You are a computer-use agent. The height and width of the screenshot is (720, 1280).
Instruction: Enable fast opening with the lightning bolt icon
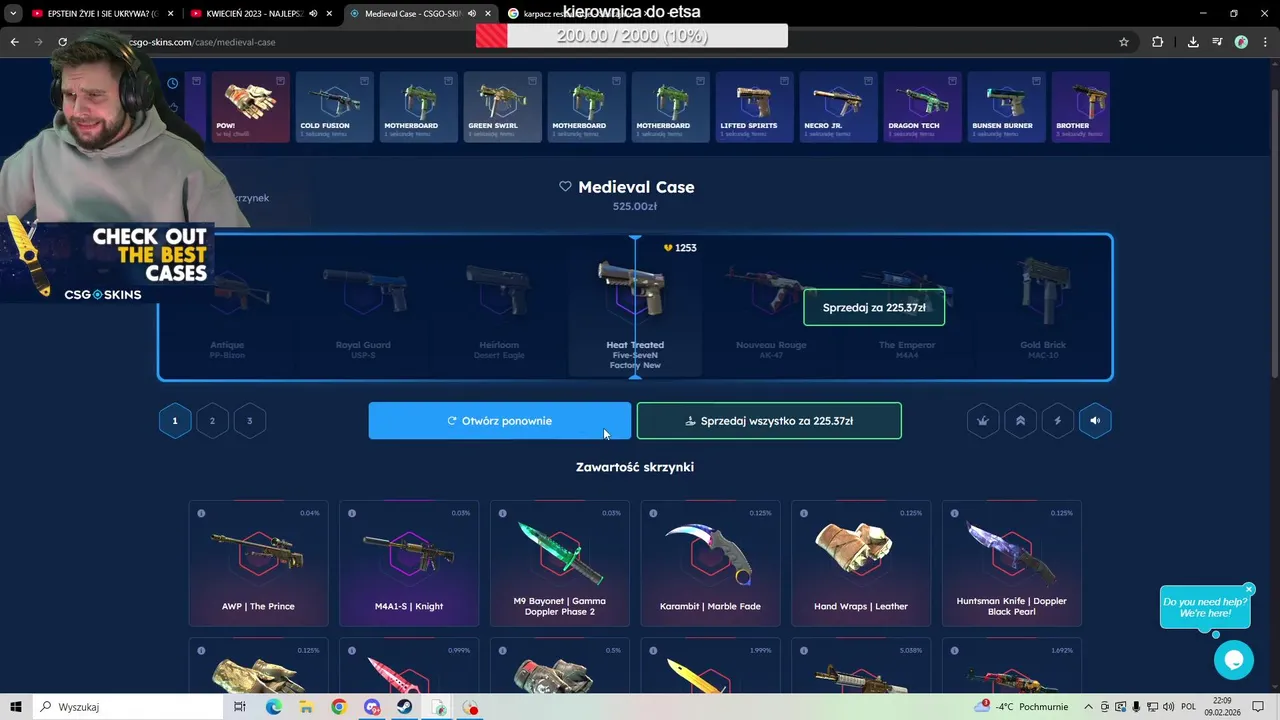click(1058, 421)
